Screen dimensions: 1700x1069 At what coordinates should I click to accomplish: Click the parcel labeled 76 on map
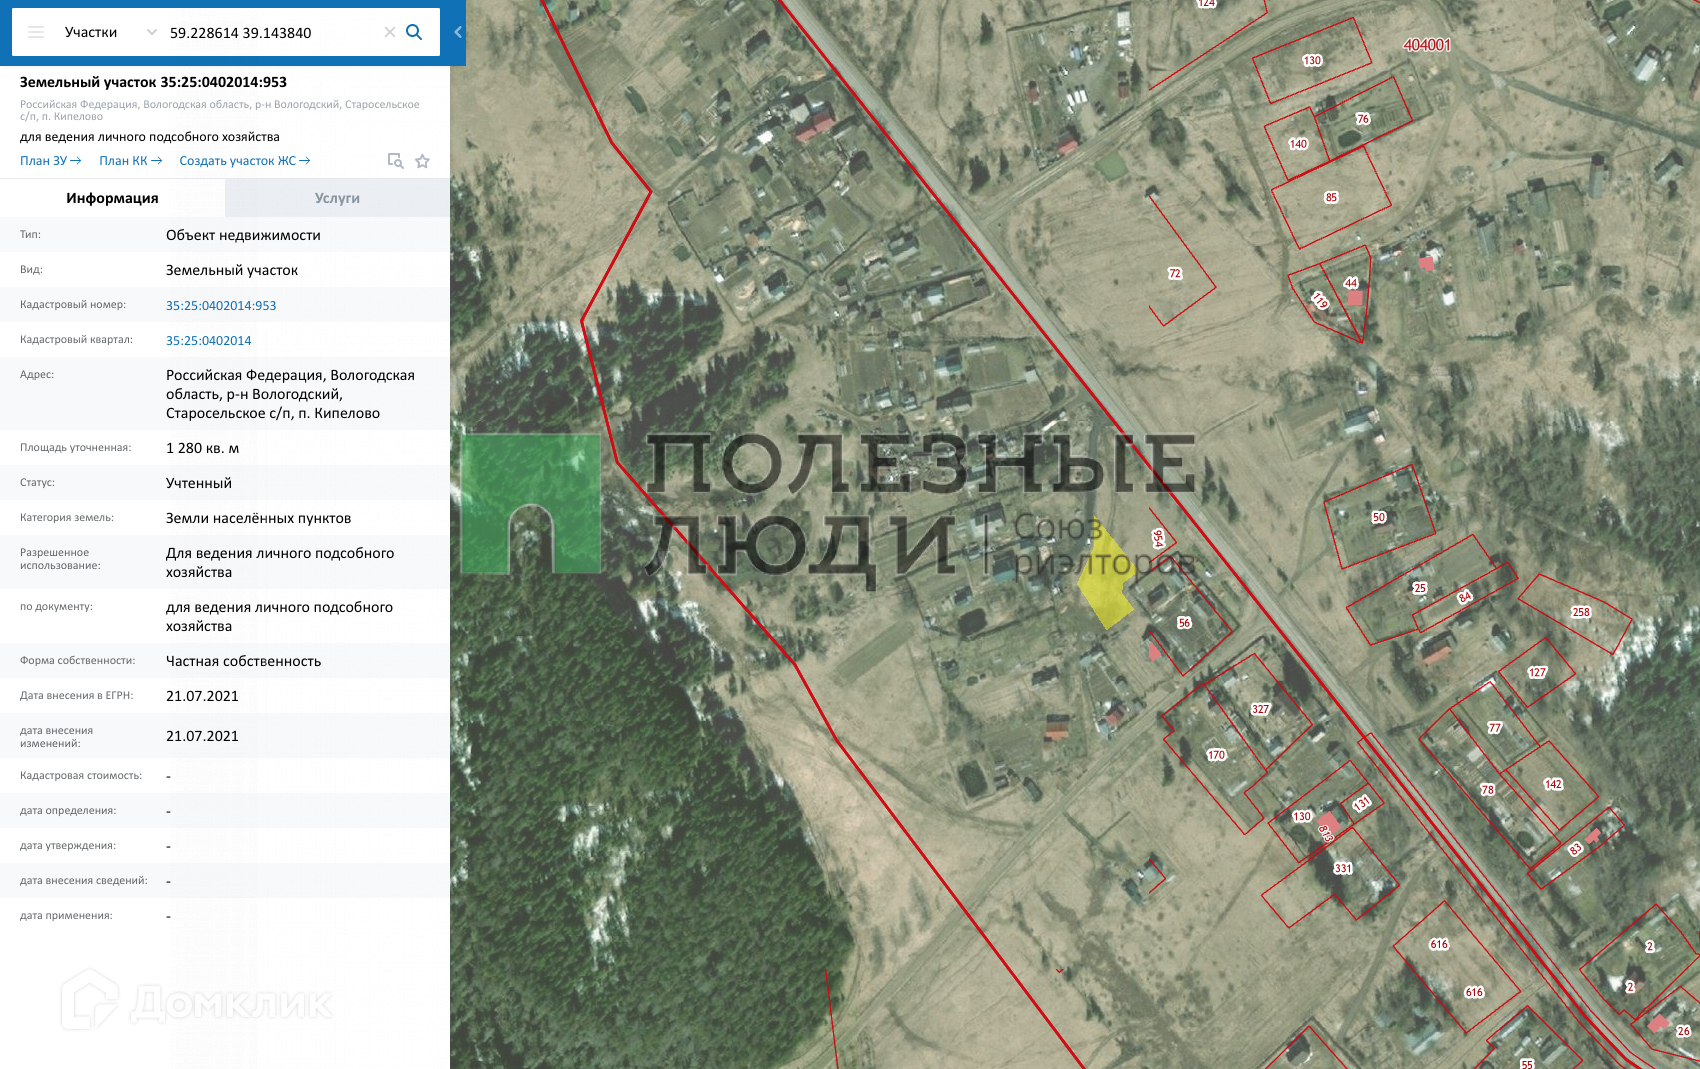coord(1363,119)
